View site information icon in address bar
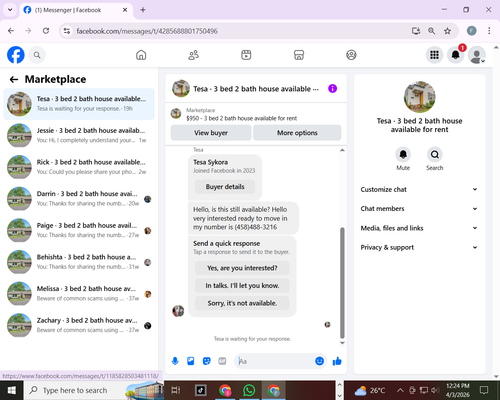 [x=67, y=31]
